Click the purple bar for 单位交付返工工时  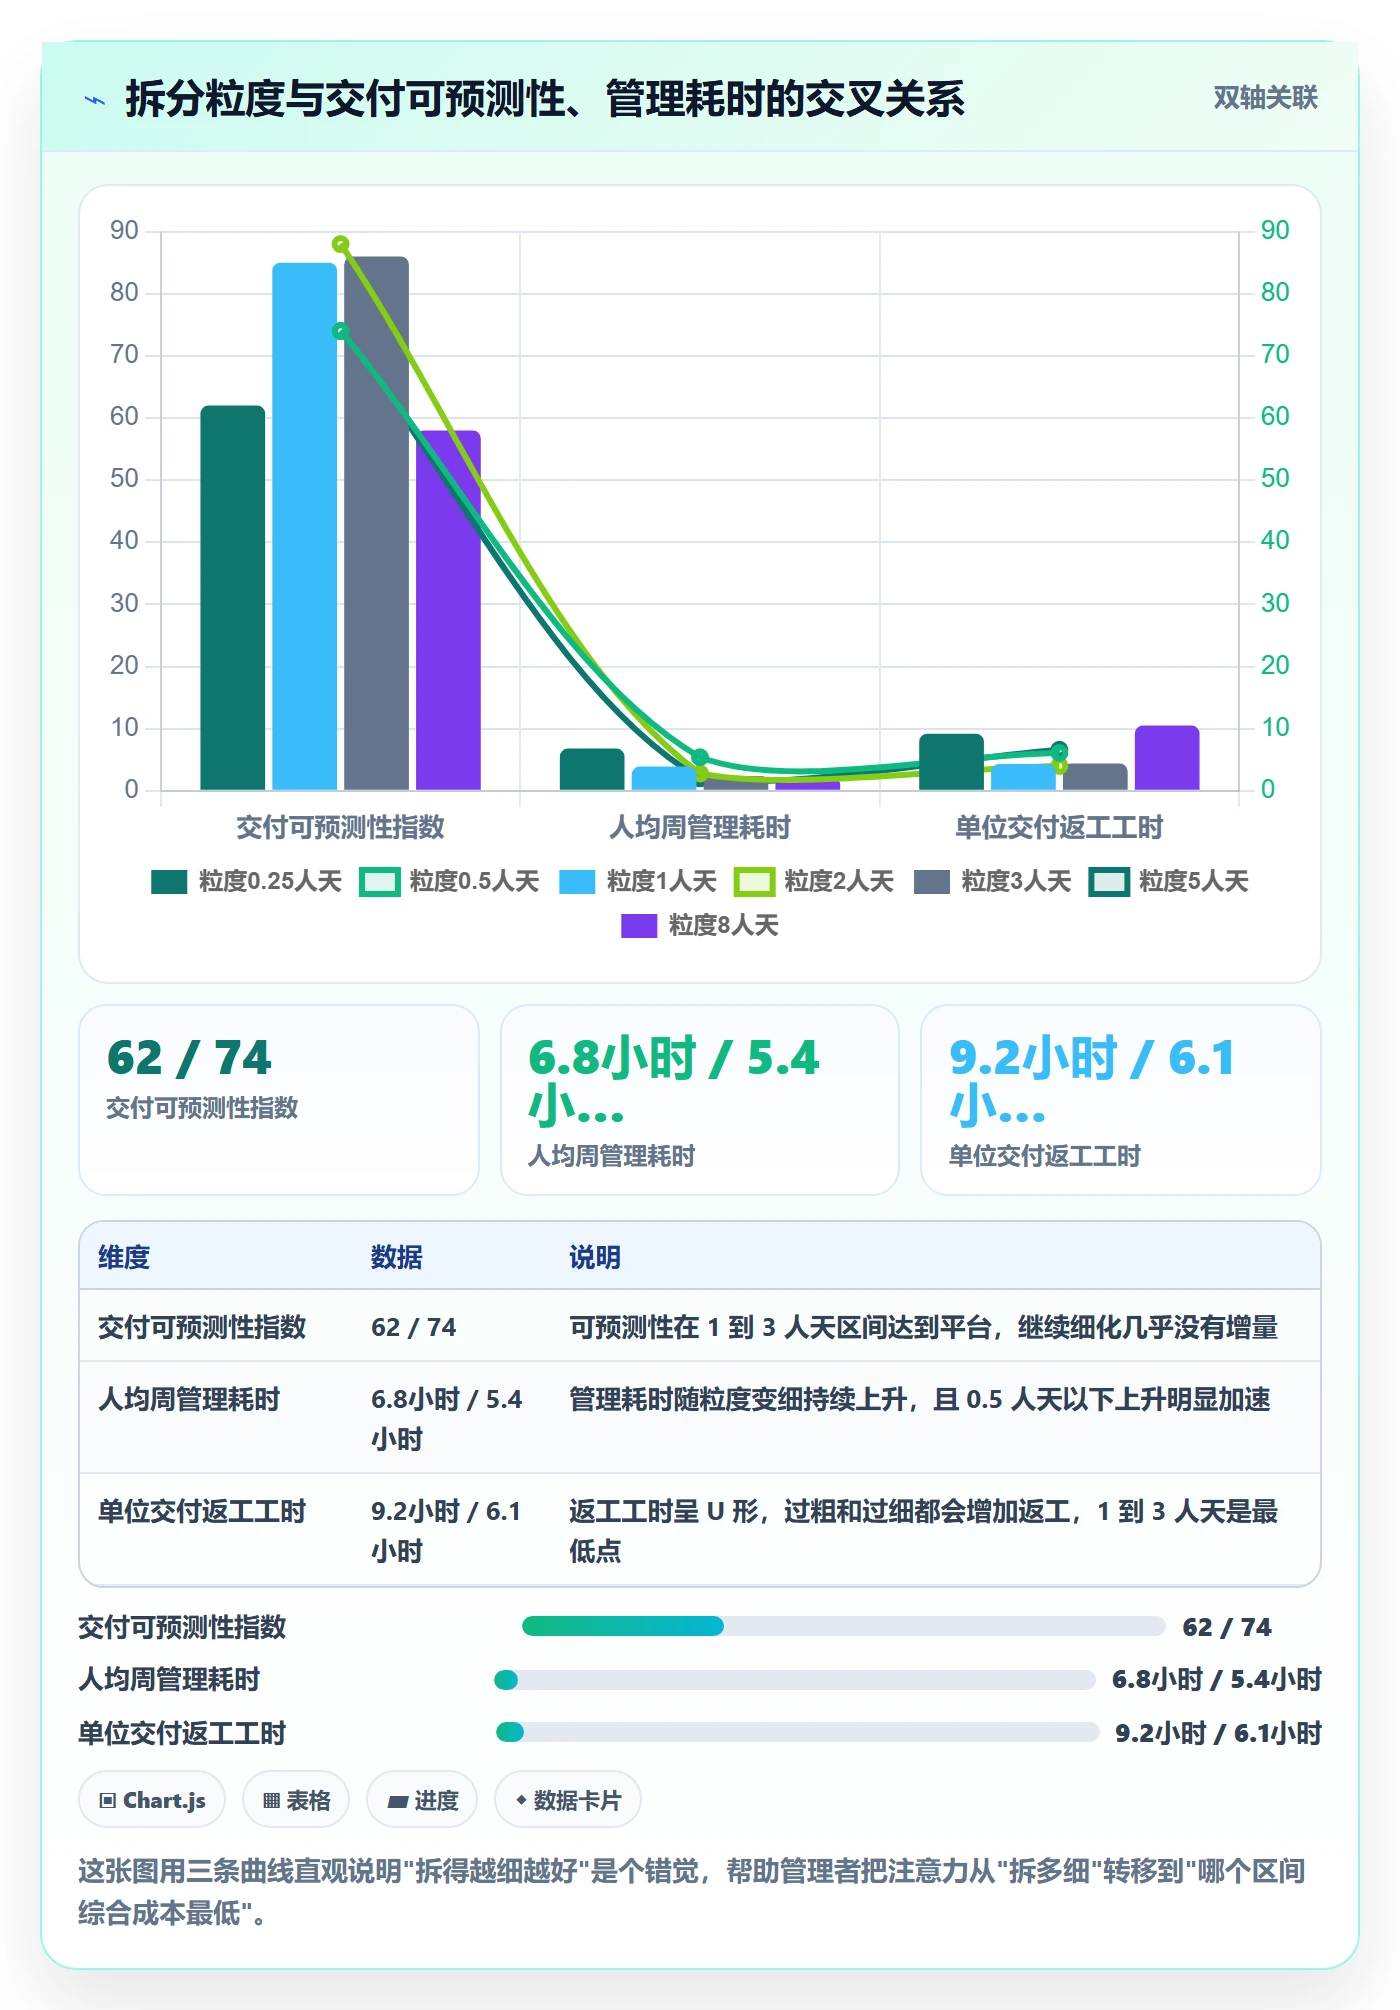coord(1167,758)
